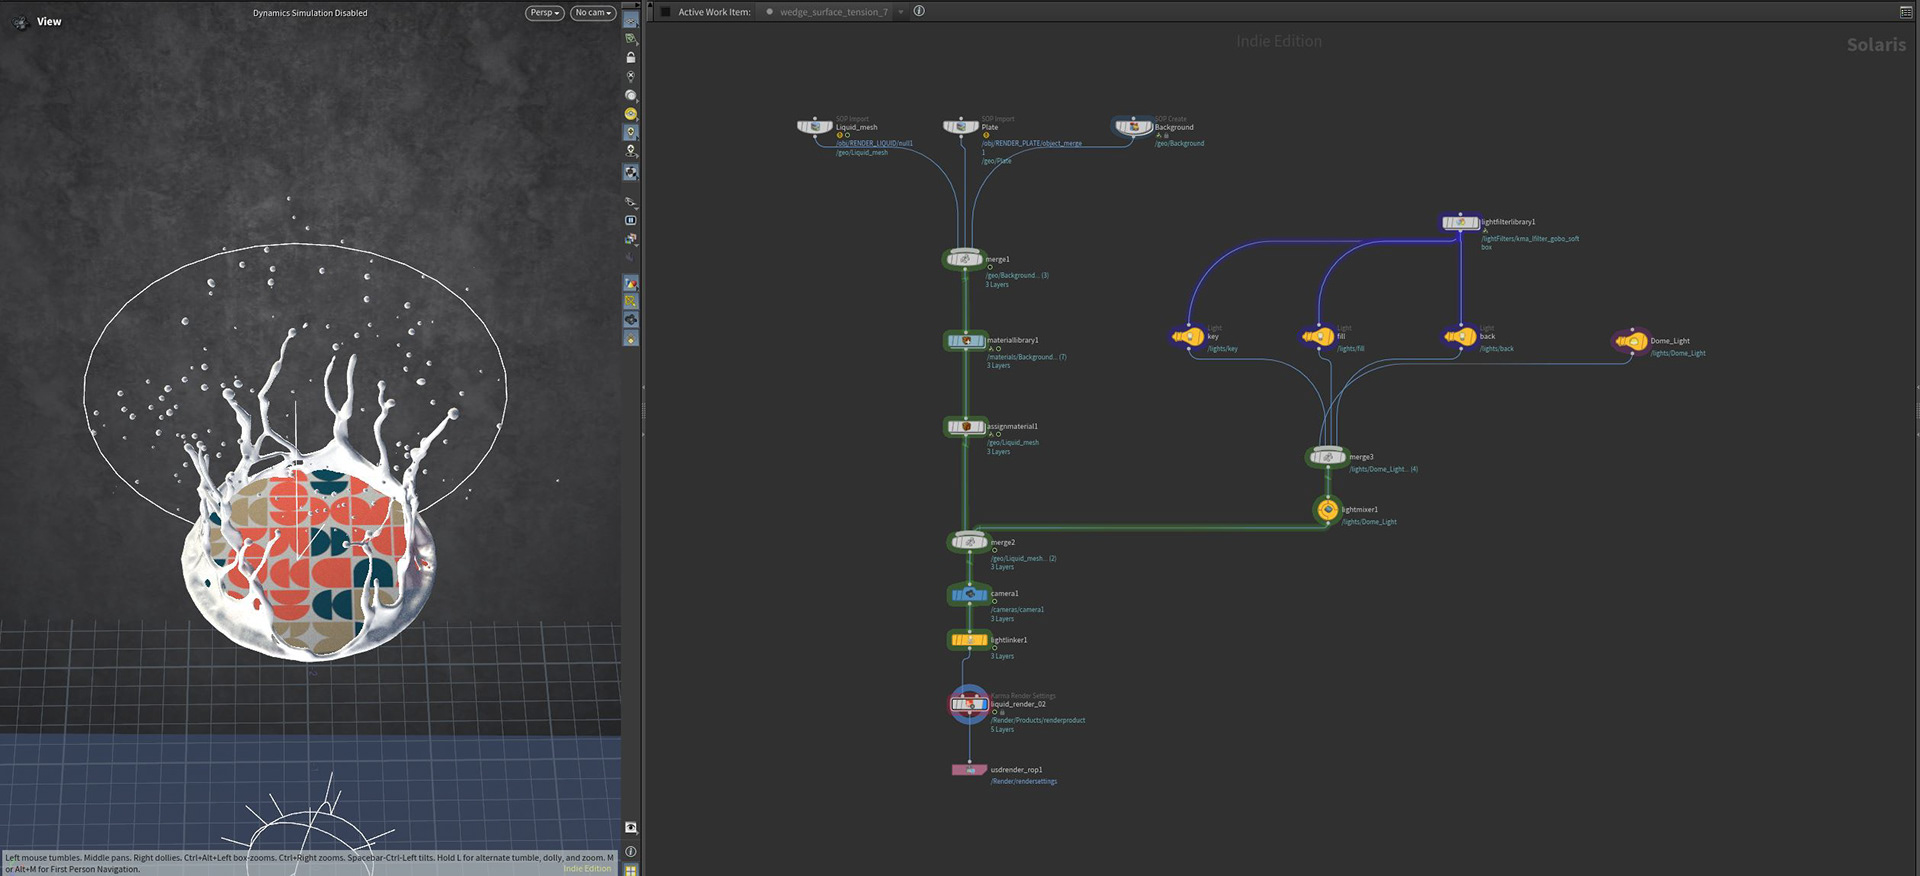Open the No cam camera dropdown
Screen dimensions: 1920x876
point(593,13)
